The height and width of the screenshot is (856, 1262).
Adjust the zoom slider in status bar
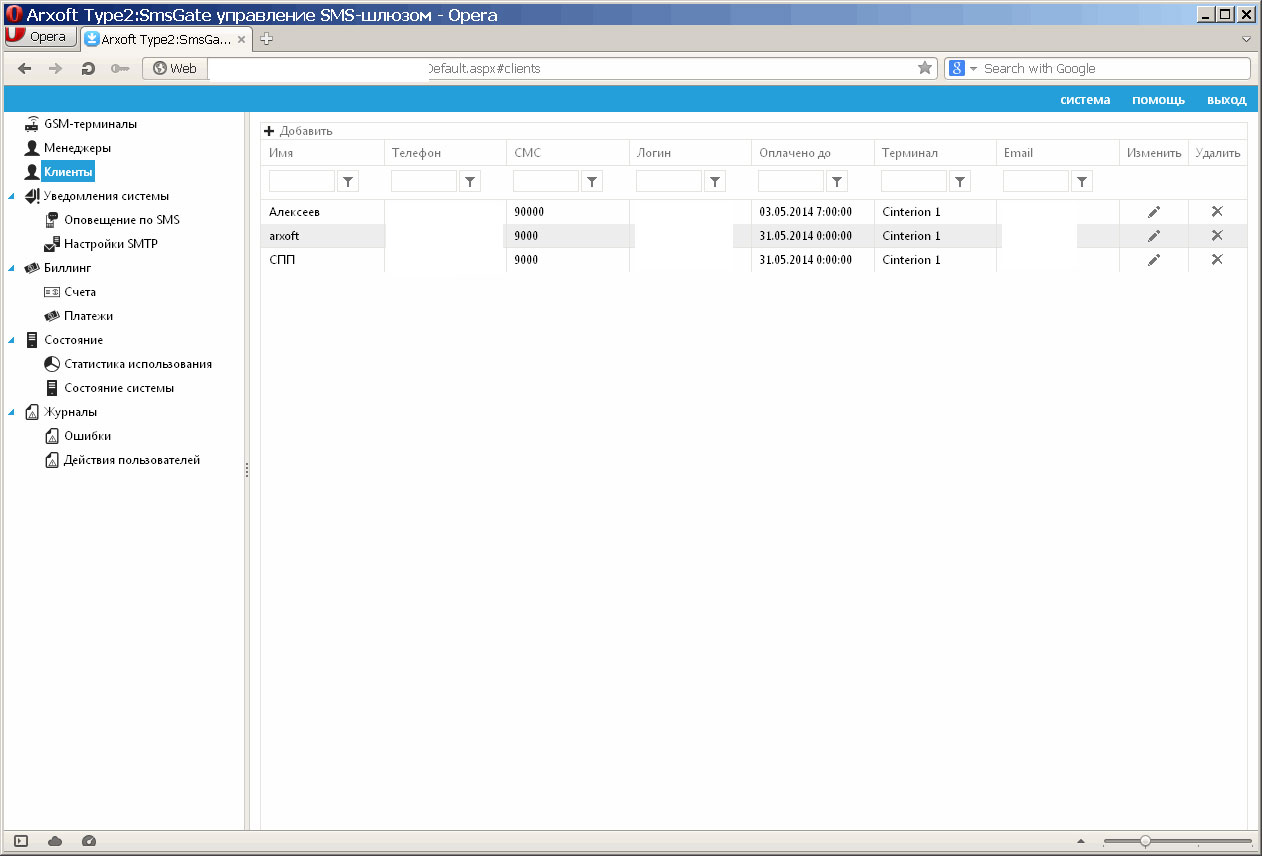tap(1145, 841)
